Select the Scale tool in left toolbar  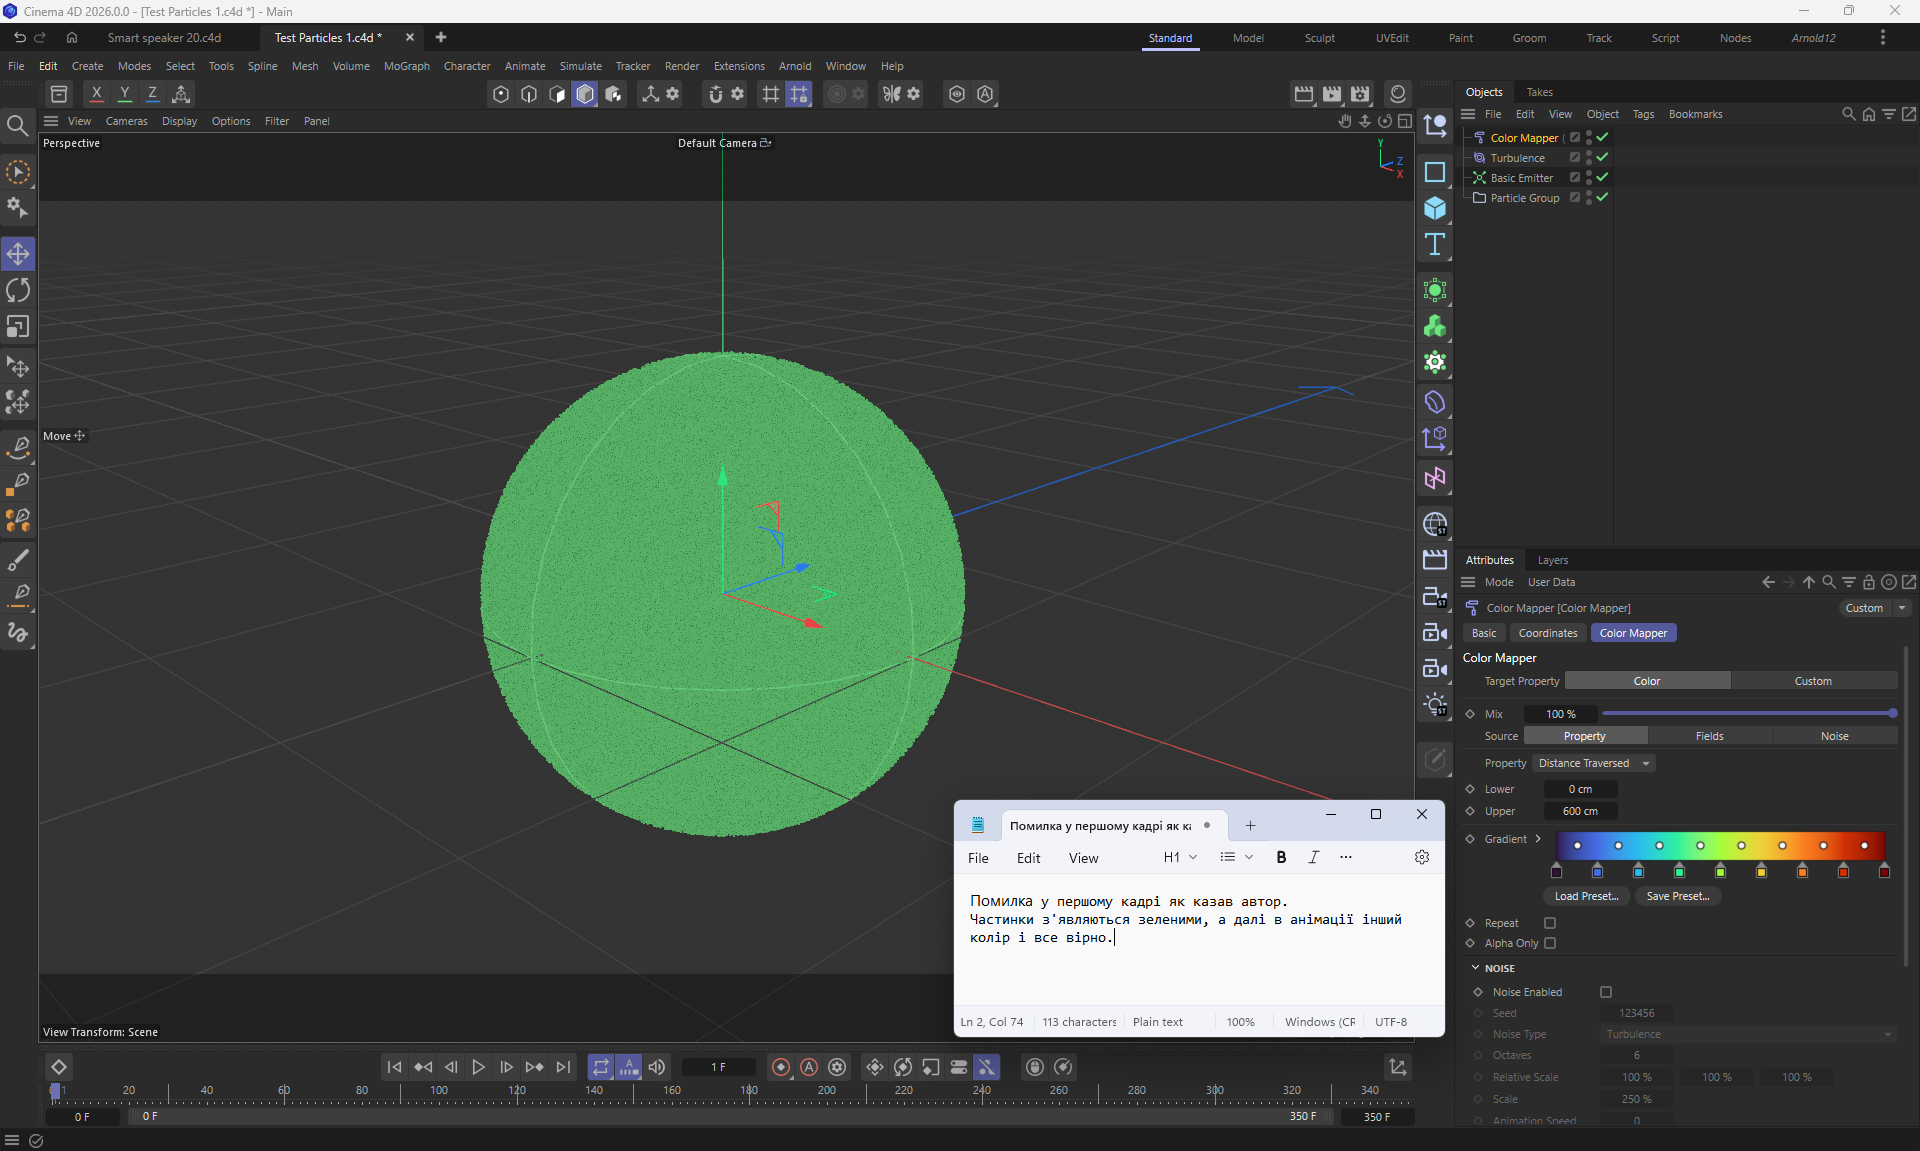(x=18, y=327)
